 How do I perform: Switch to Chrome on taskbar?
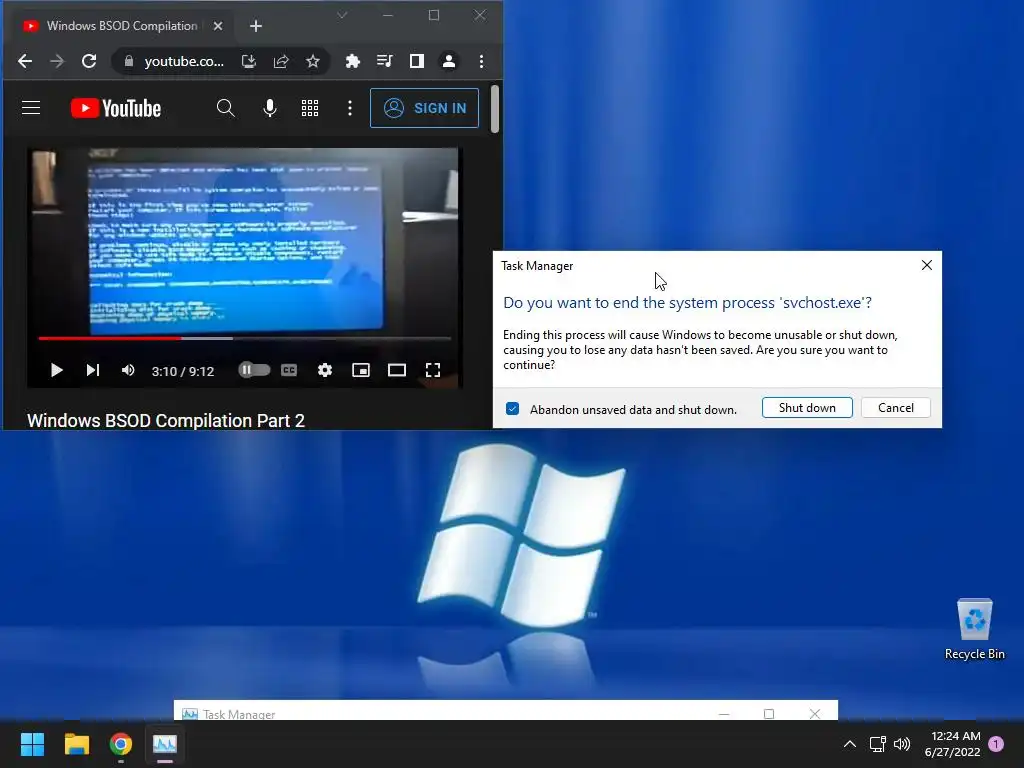coord(121,744)
